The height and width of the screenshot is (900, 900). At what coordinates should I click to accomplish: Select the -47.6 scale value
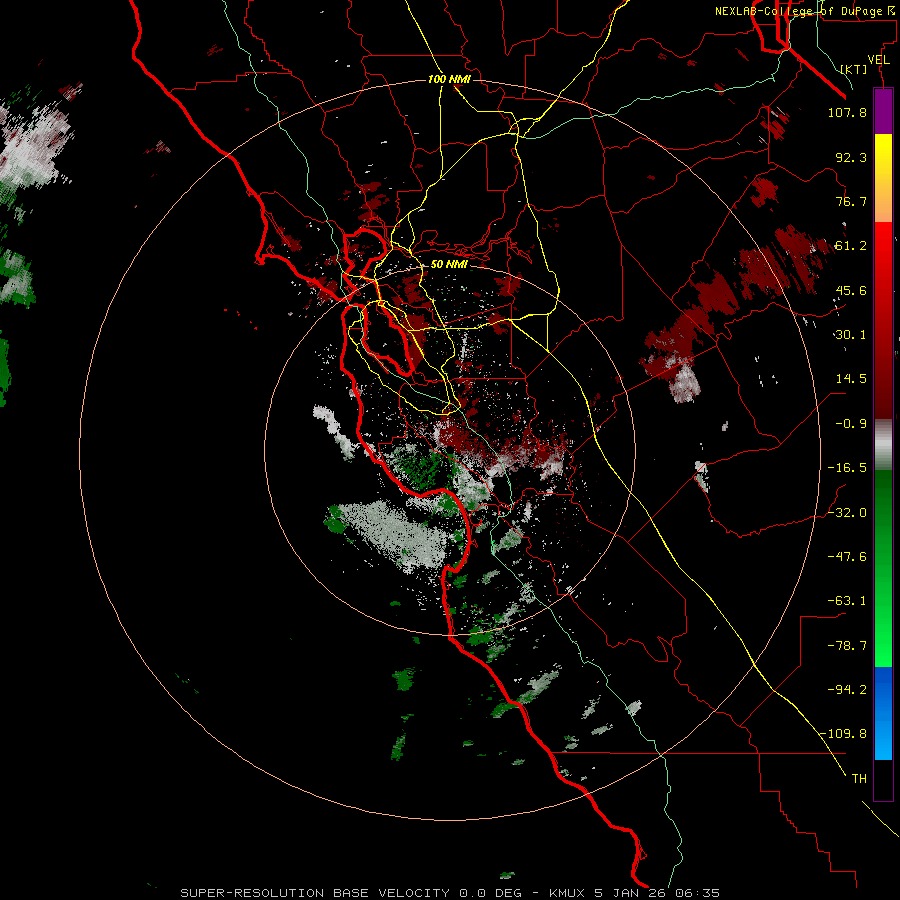[847, 557]
